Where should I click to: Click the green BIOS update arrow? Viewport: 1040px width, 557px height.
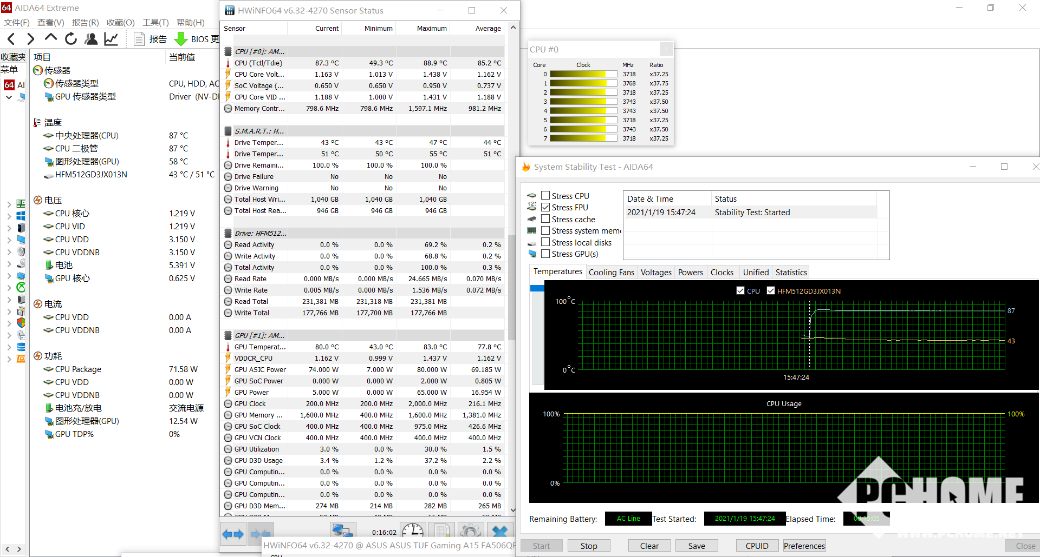point(180,39)
